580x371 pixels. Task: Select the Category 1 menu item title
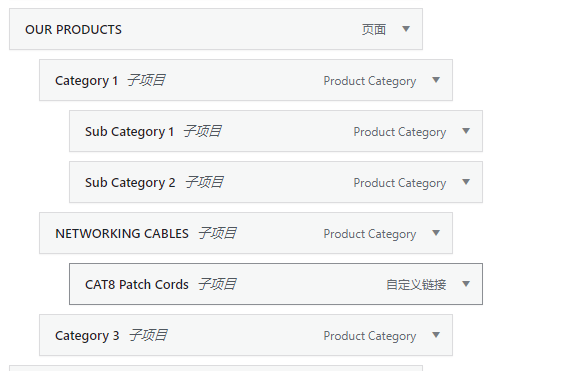coord(87,81)
